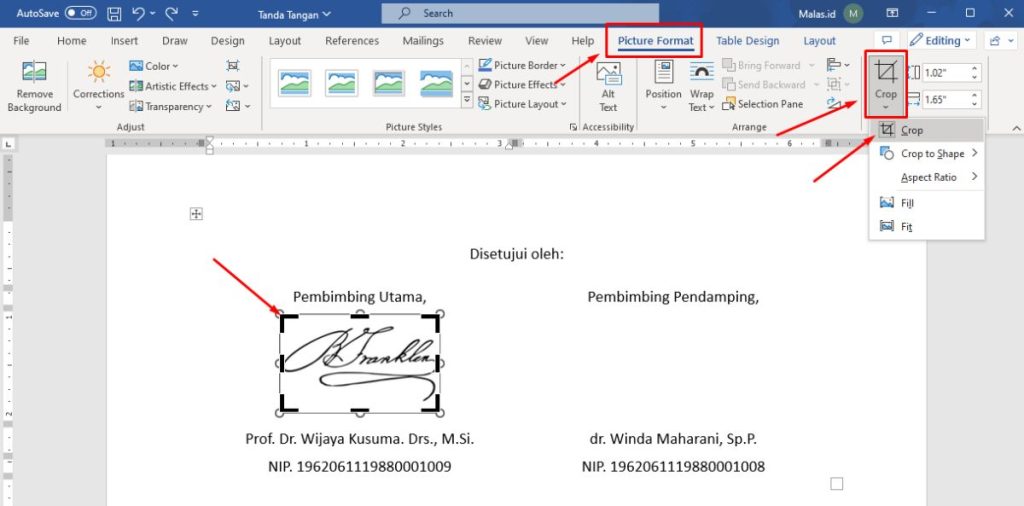Apply the third picture style thumbnail
This screenshot has width=1024, height=506.
coord(389,83)
